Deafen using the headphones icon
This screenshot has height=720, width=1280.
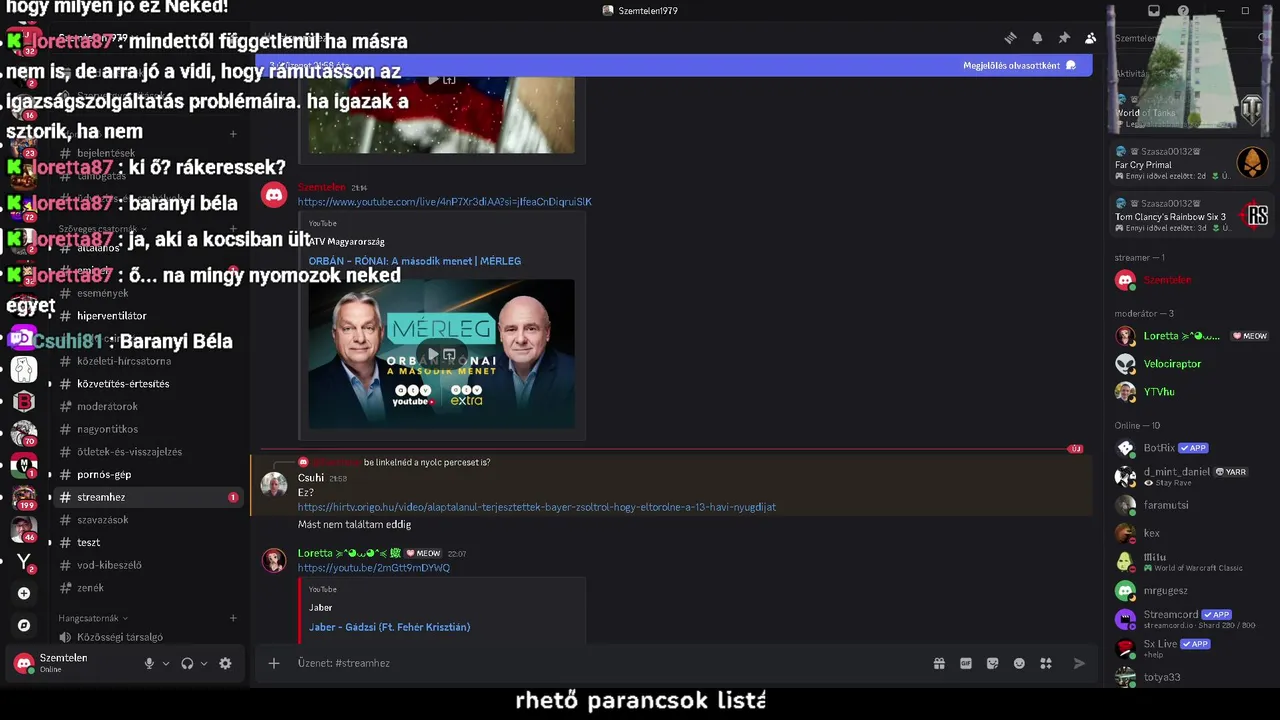[187, 663]
